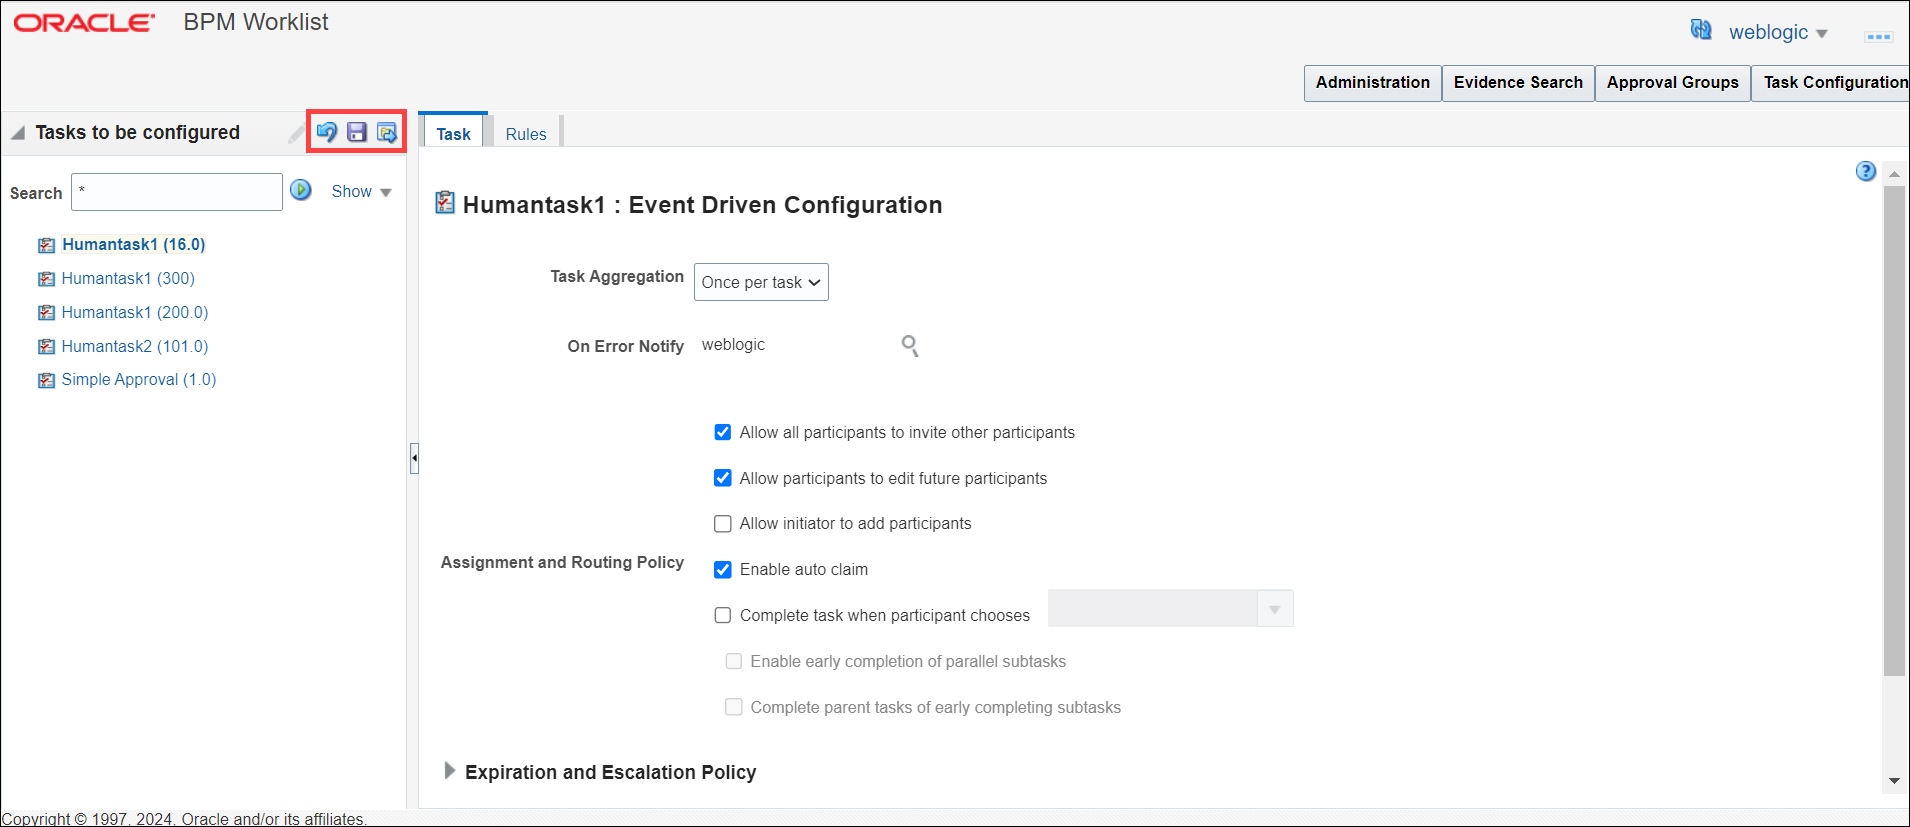Image resolution: width=1910 pixels, height=827 pixels.
Task: Click inside the Search text field
Action: tap(177, 192)
